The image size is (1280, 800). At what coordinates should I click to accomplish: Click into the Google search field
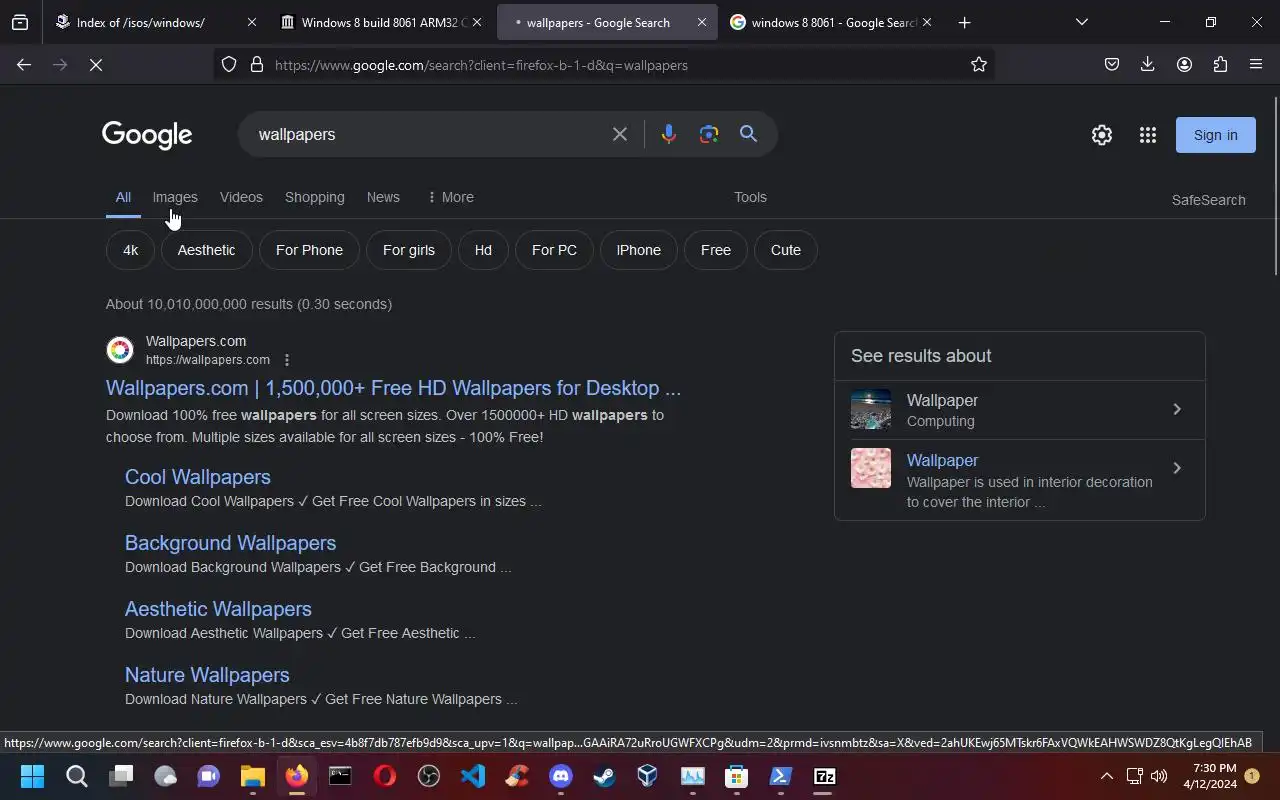click(x=425, y=134)
